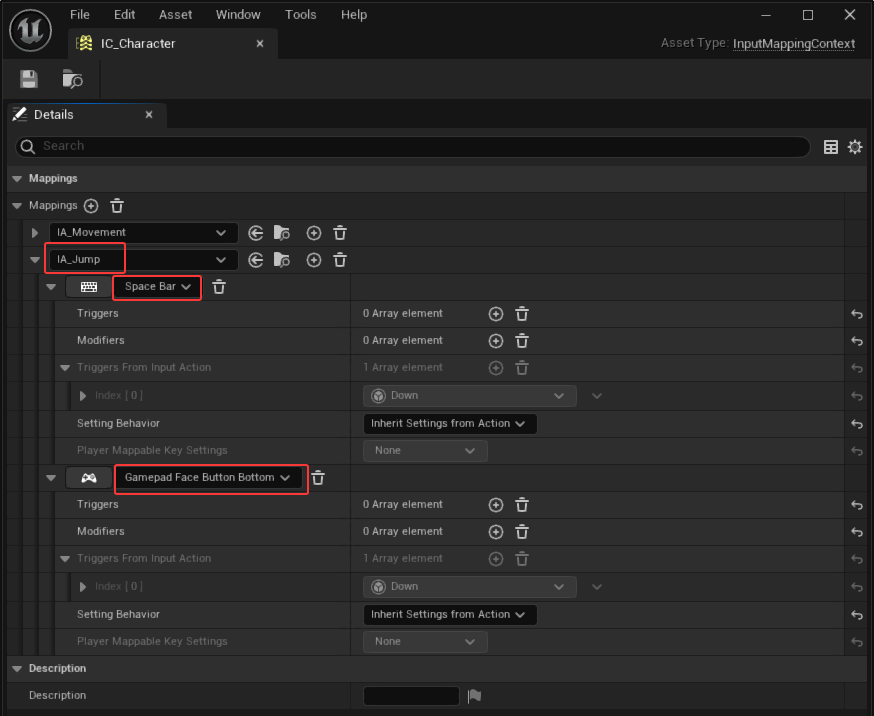Reset Gamepad Setting Behavior to default
Viewport: 874px width, 716px height.
857,615
